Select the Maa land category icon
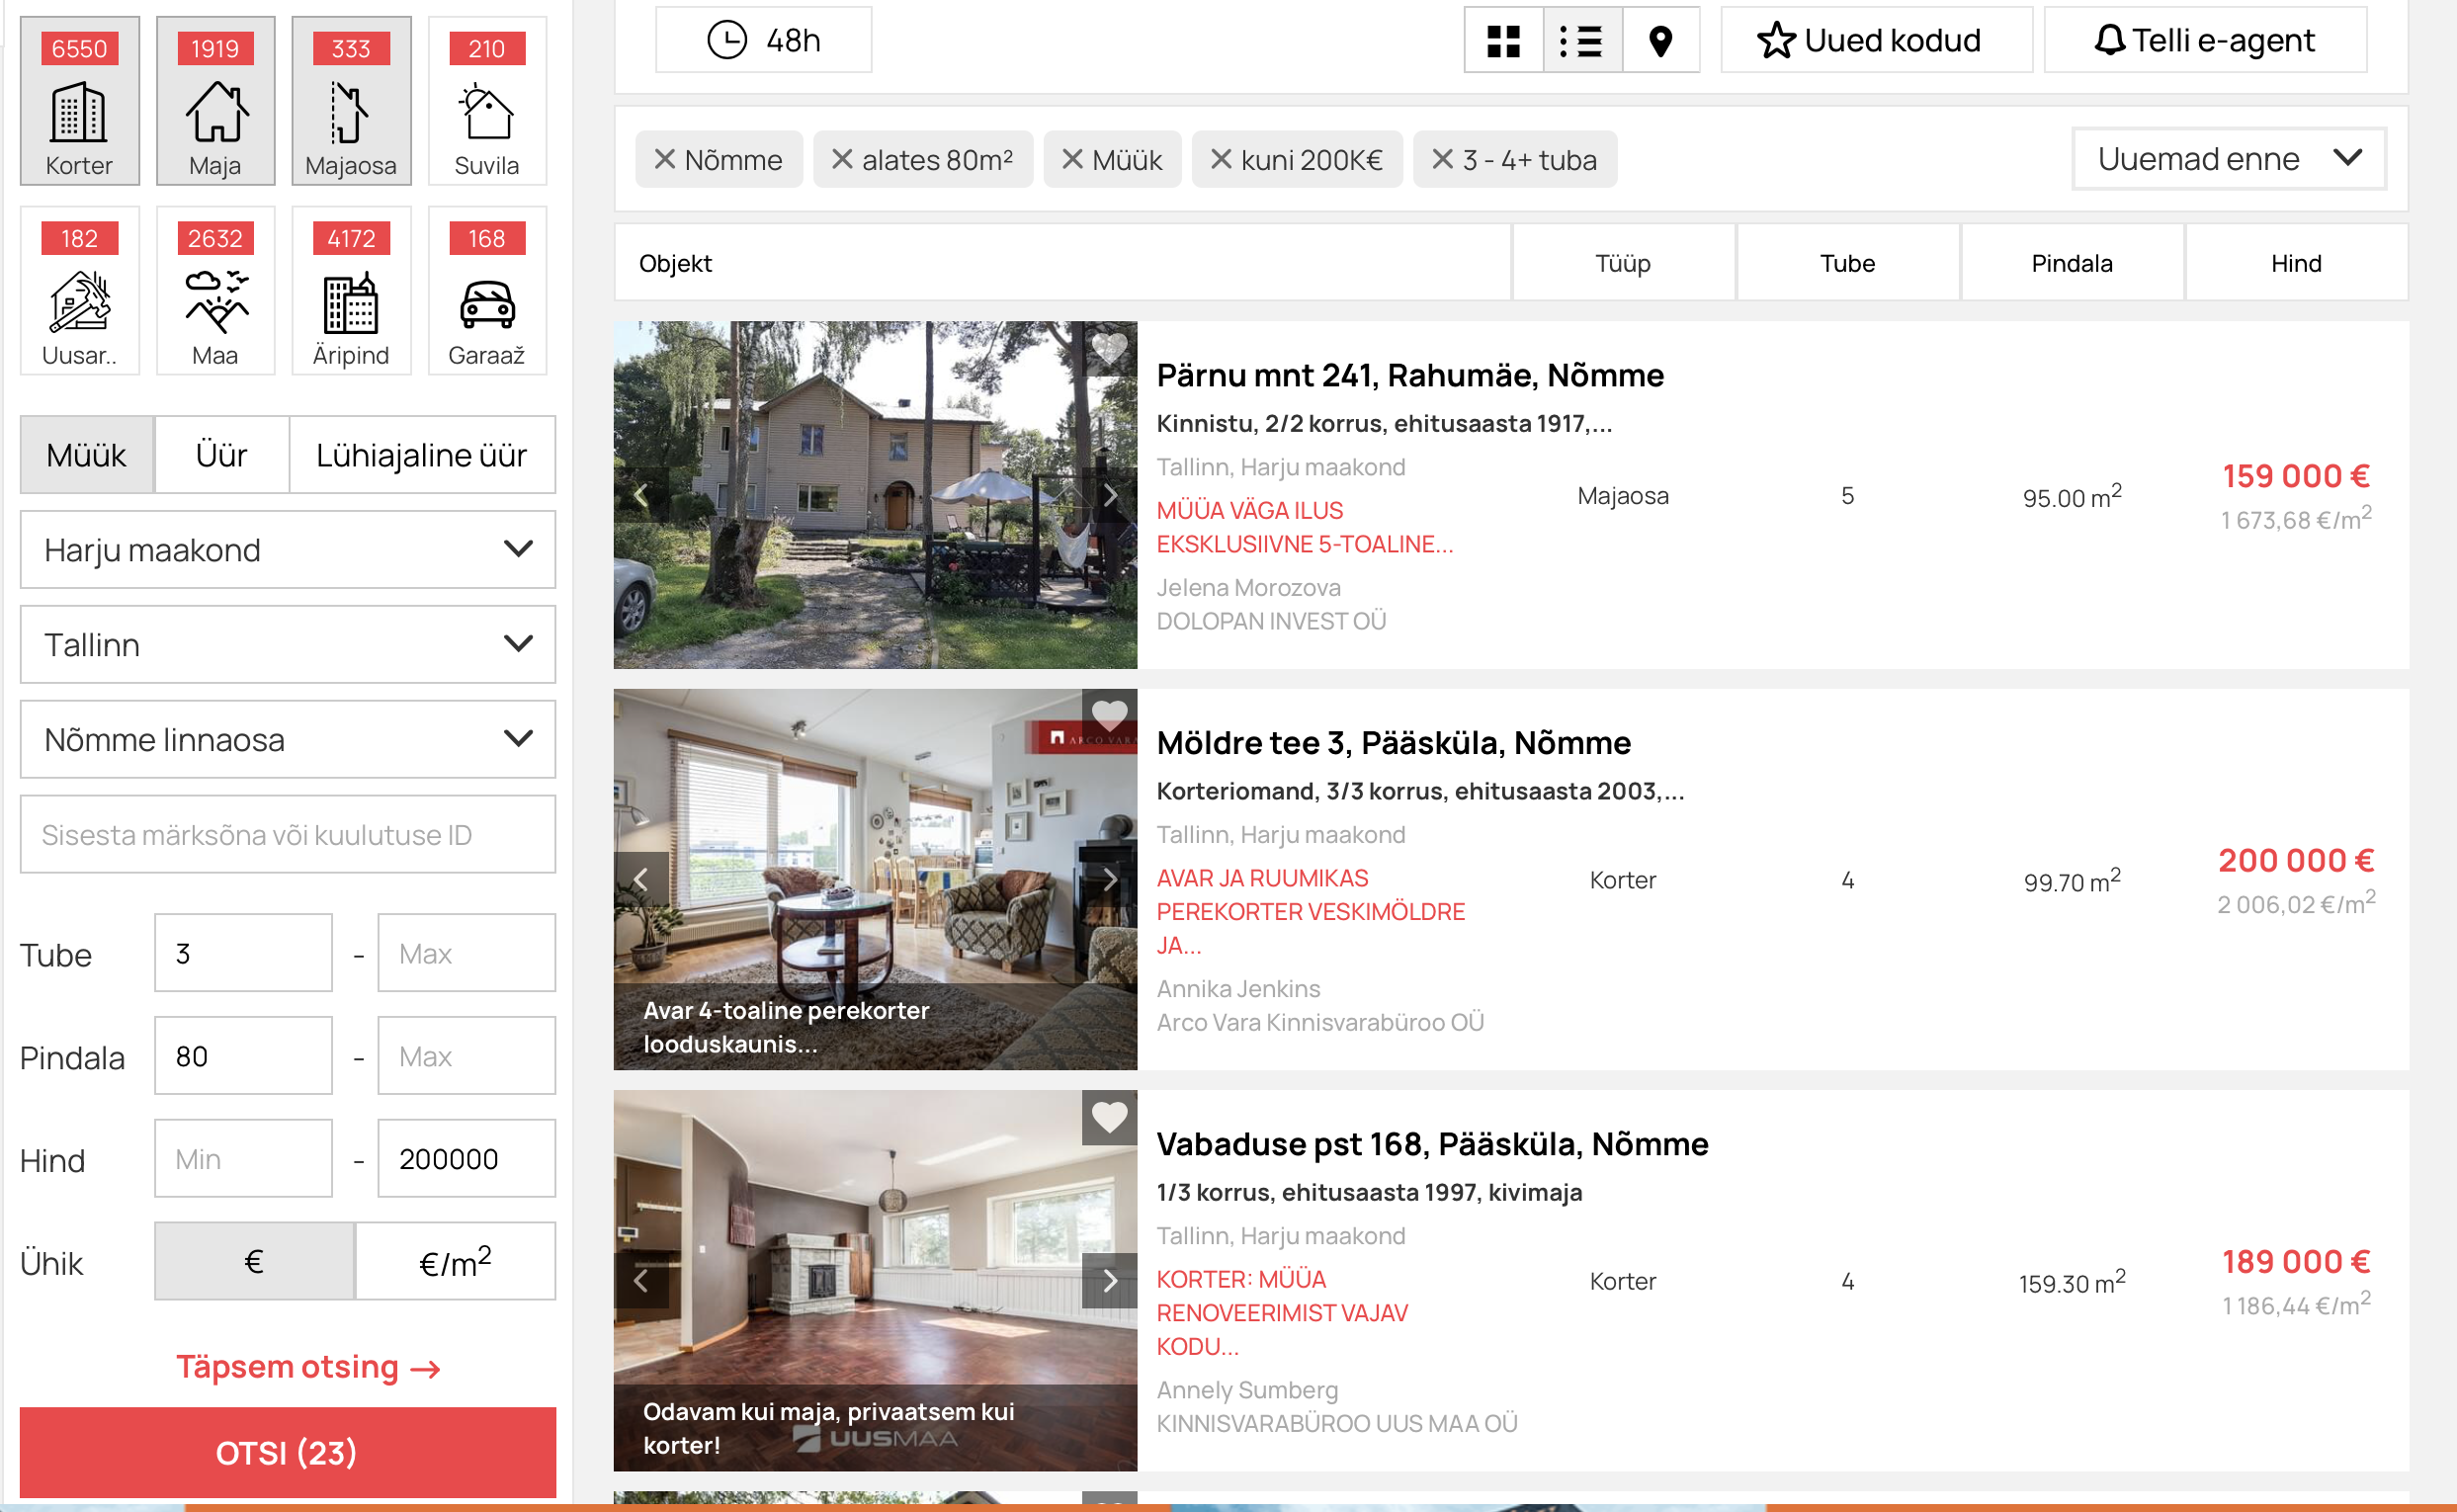 click(x=215, y=291)
